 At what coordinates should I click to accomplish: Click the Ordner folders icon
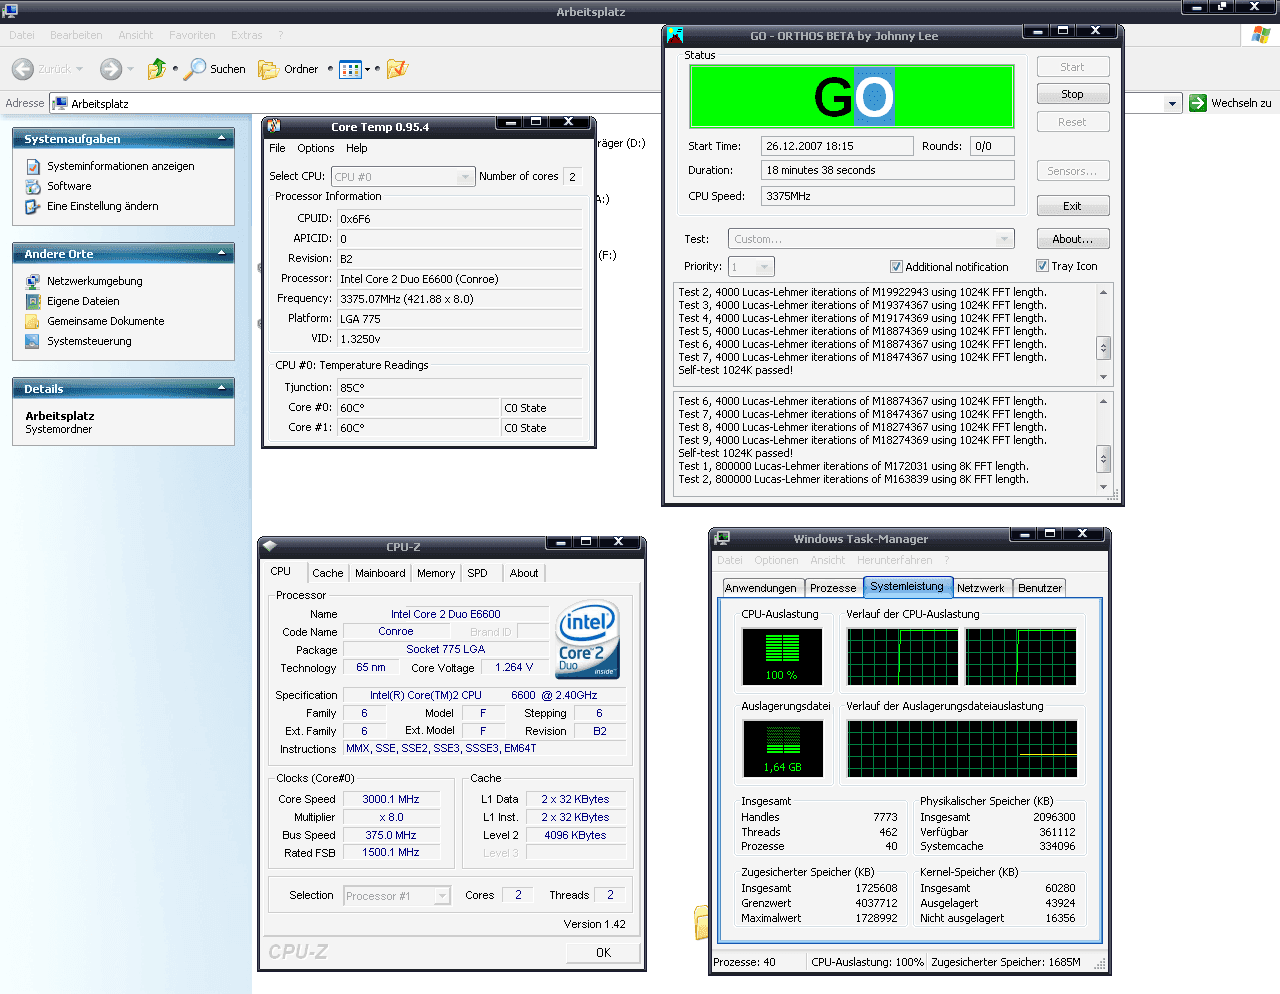point(268,69)
